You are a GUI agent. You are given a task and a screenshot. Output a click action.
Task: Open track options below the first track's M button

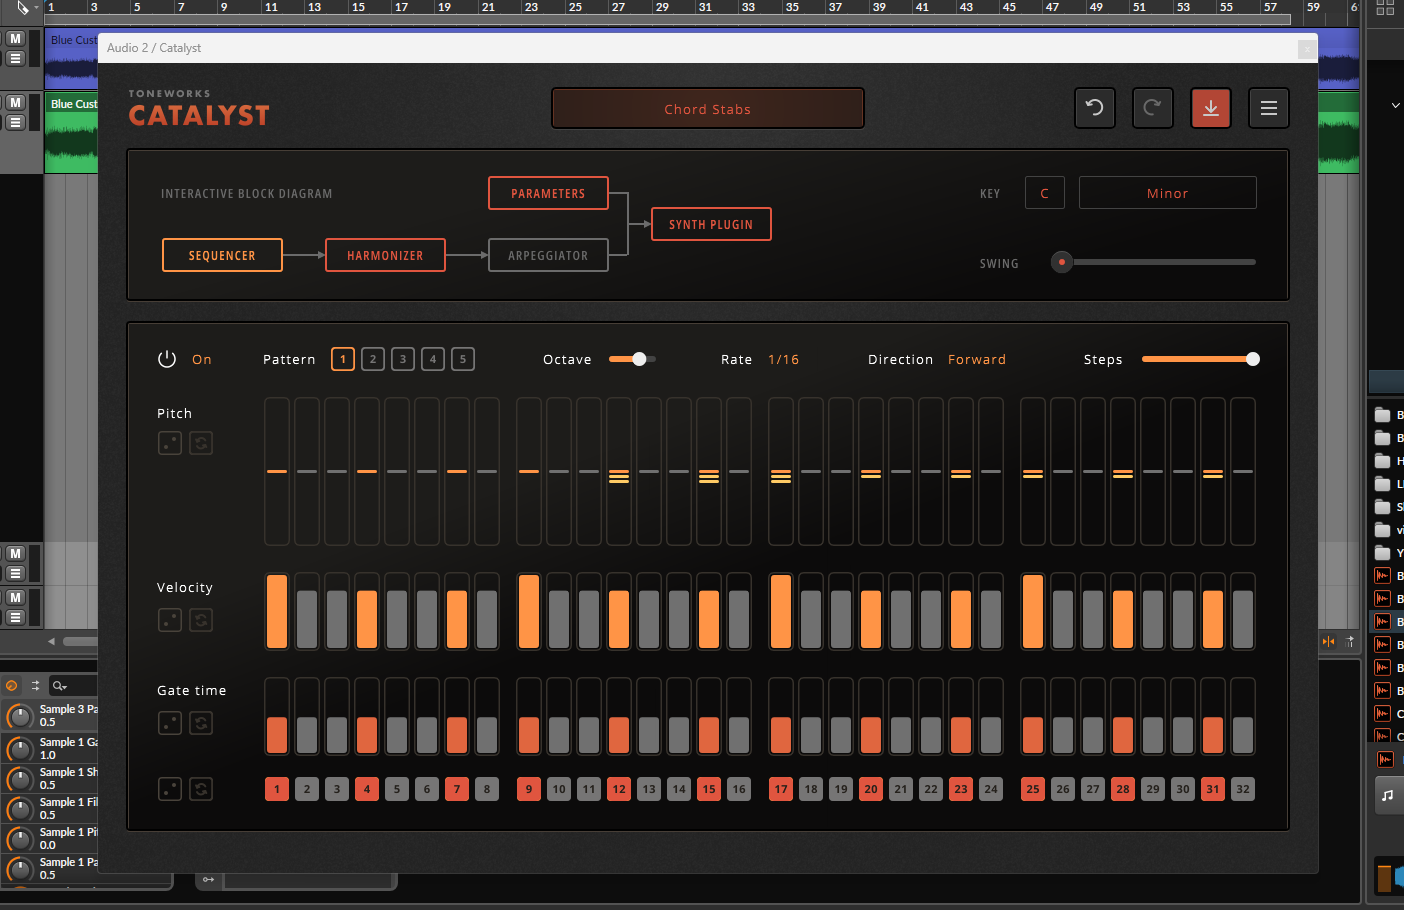tap(15, 59)
